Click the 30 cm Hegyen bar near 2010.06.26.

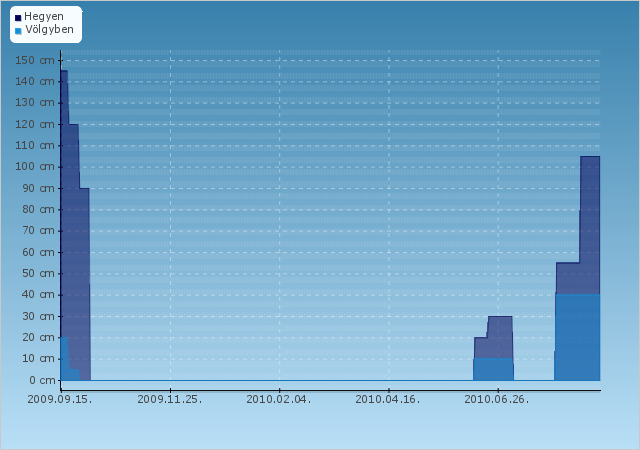pyautogui.click(x=500, y=337)
